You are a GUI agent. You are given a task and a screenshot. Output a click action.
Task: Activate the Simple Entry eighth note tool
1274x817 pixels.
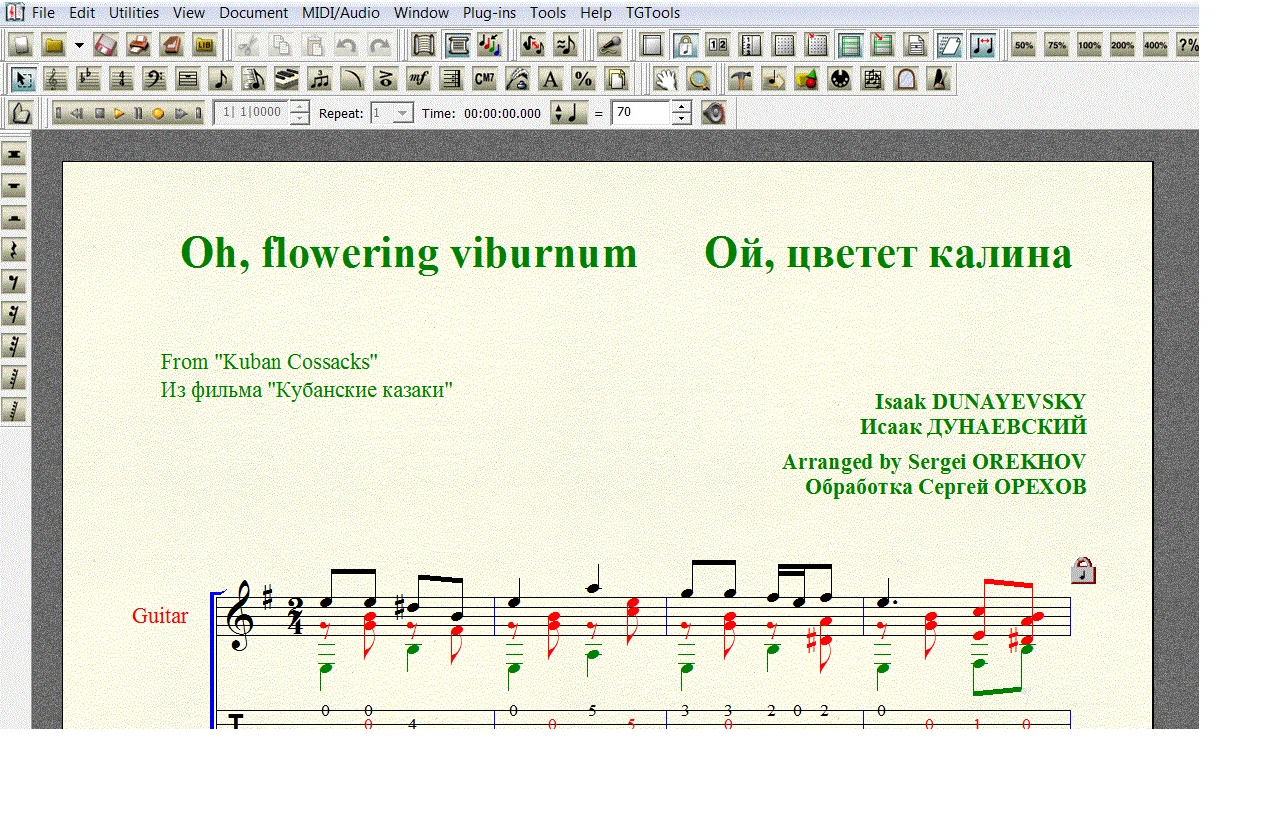[x=220, y=79]
